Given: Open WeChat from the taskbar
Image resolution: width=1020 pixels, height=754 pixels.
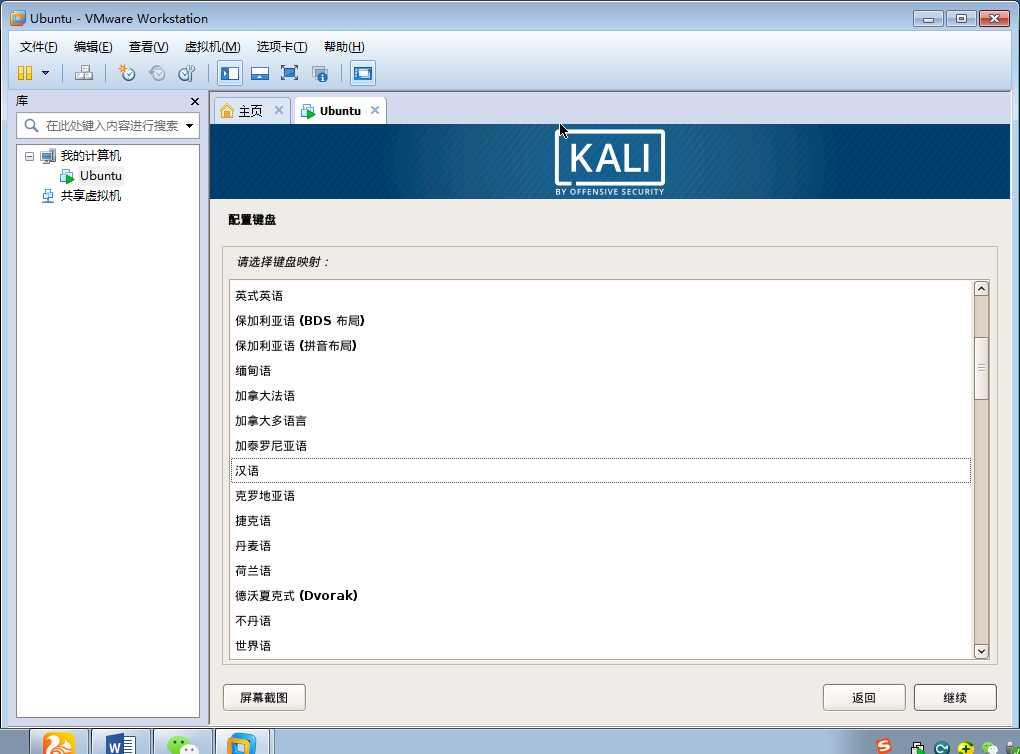Looking at the screenshot, I should [183, 742].
